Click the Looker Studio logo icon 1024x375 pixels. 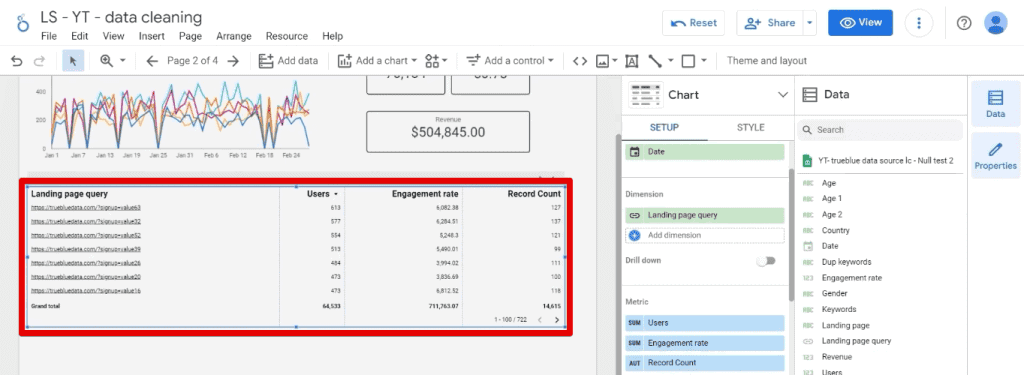[x=23, y=22]
